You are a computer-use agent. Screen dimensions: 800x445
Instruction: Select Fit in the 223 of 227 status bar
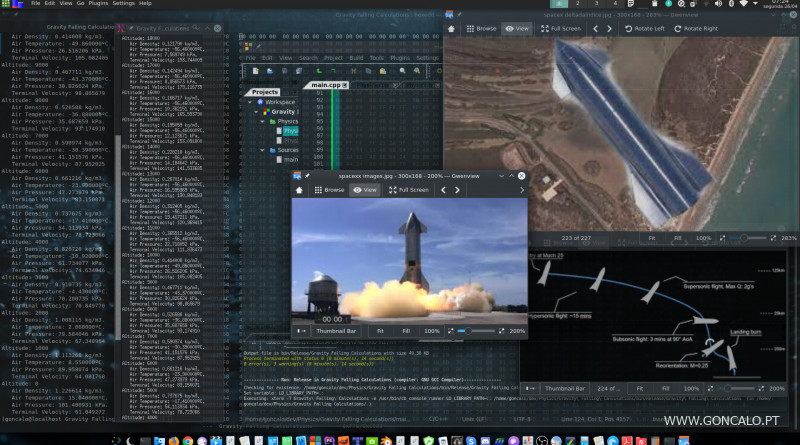click(x=652, y=238)
